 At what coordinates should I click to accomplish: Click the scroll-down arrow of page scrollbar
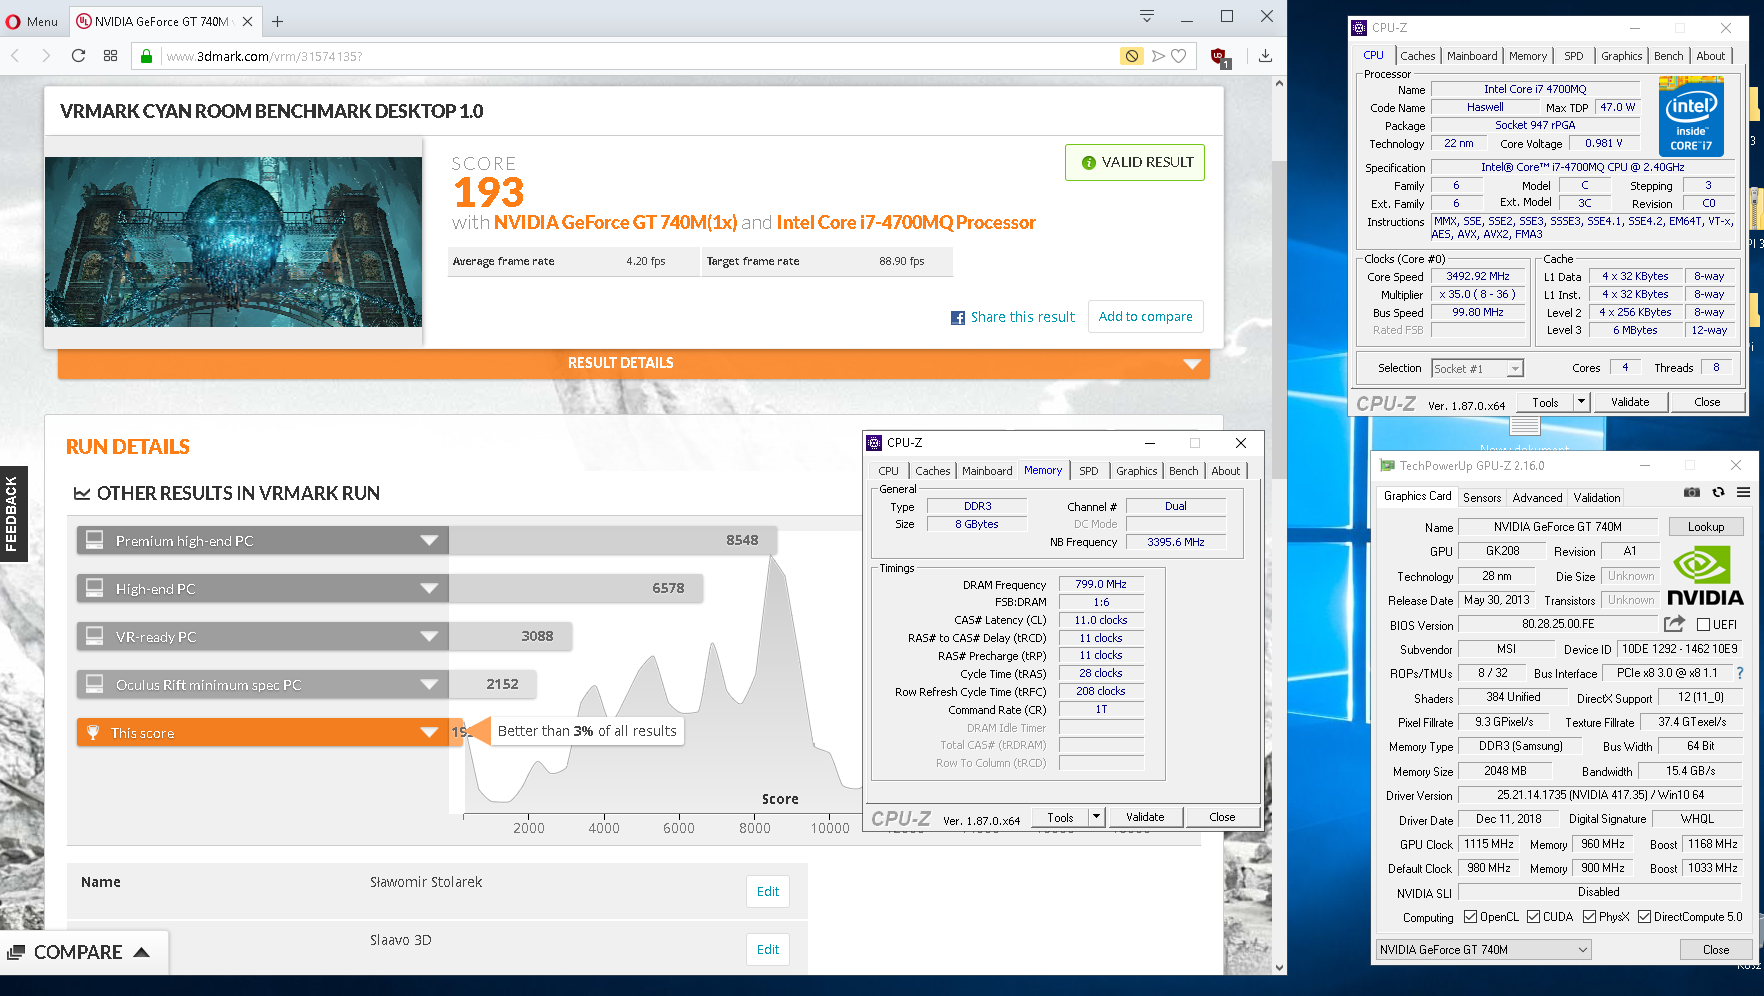coord(1279,967)
